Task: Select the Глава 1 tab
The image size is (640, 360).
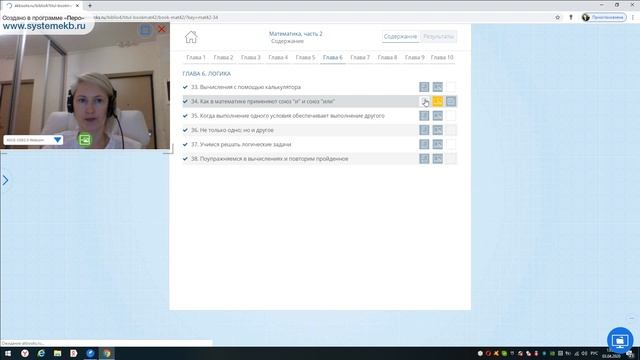Action: click(196, 58)
